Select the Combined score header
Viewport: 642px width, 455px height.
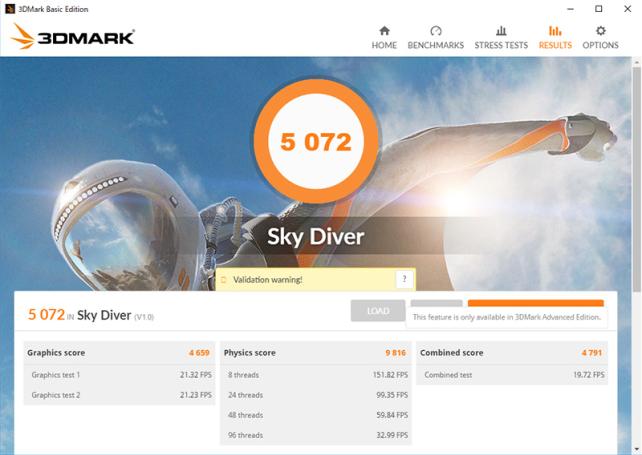[x=512, y=353]
